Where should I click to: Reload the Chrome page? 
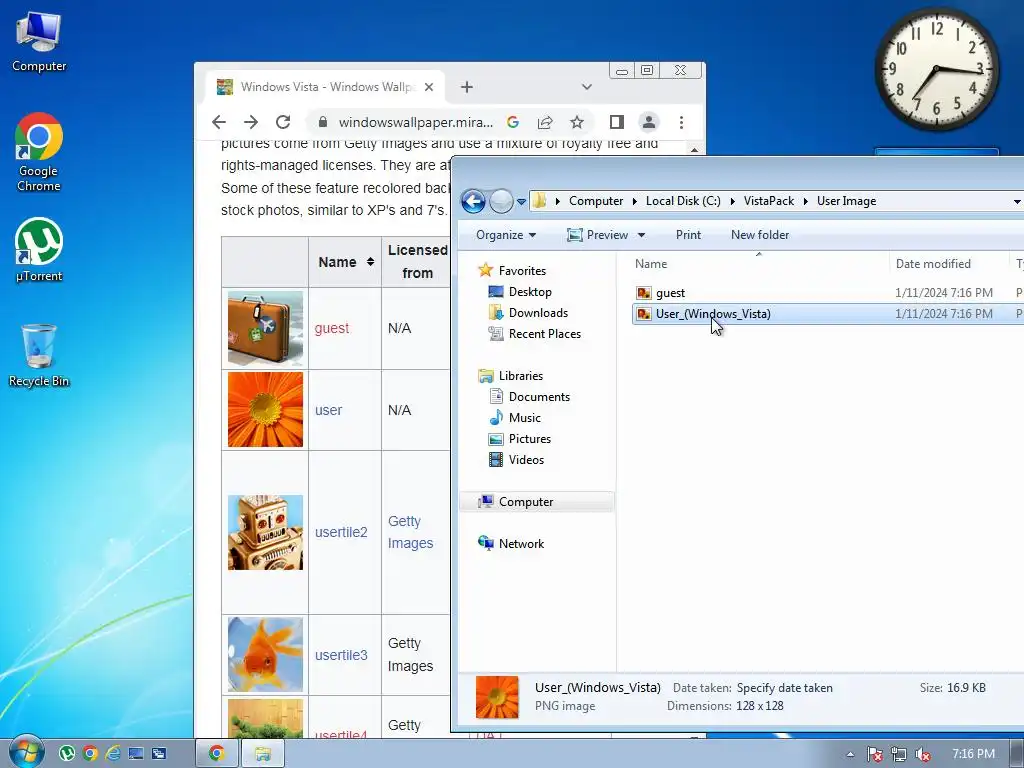(283, 122)
